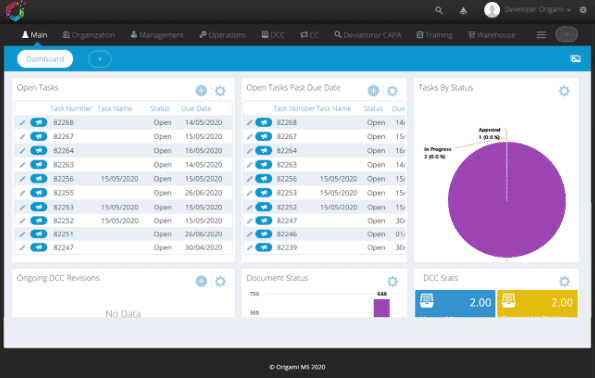Edit task 82268 in Open Tasks

22,123
